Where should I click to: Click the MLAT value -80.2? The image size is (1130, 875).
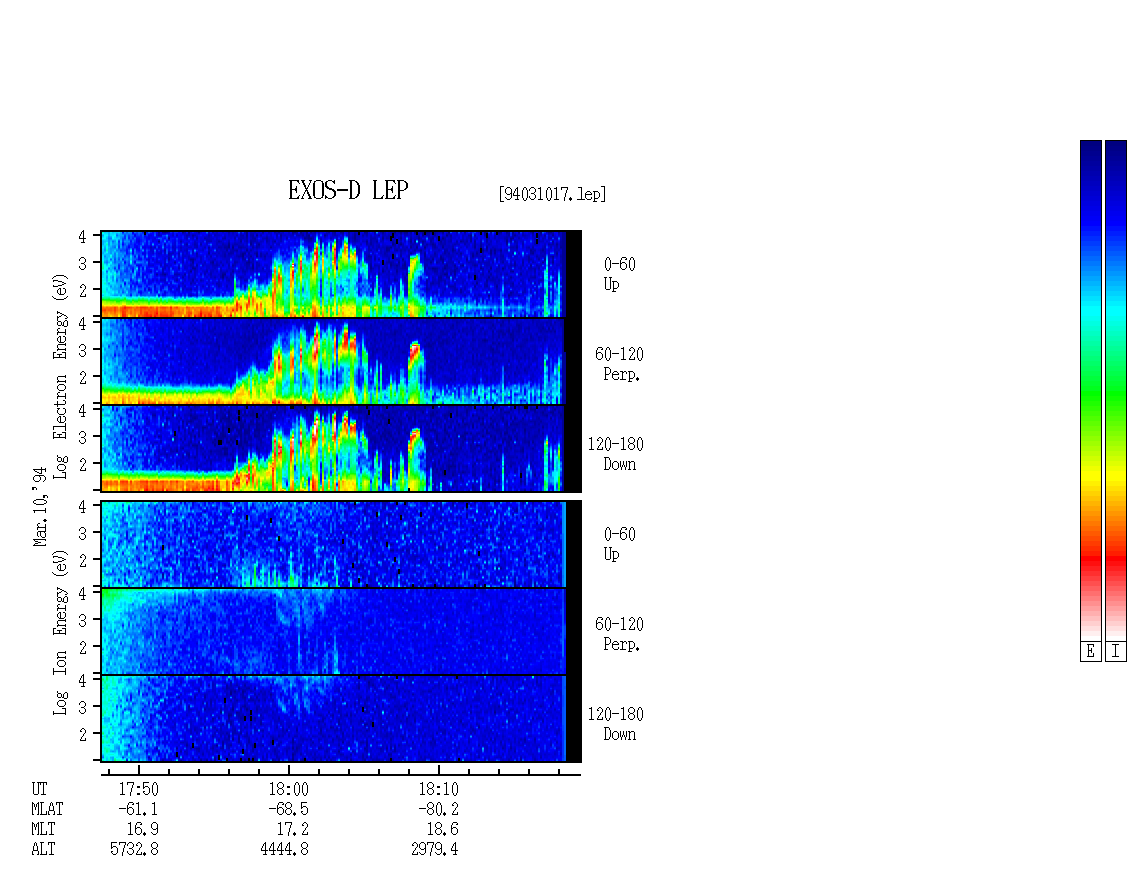[438, 809]
